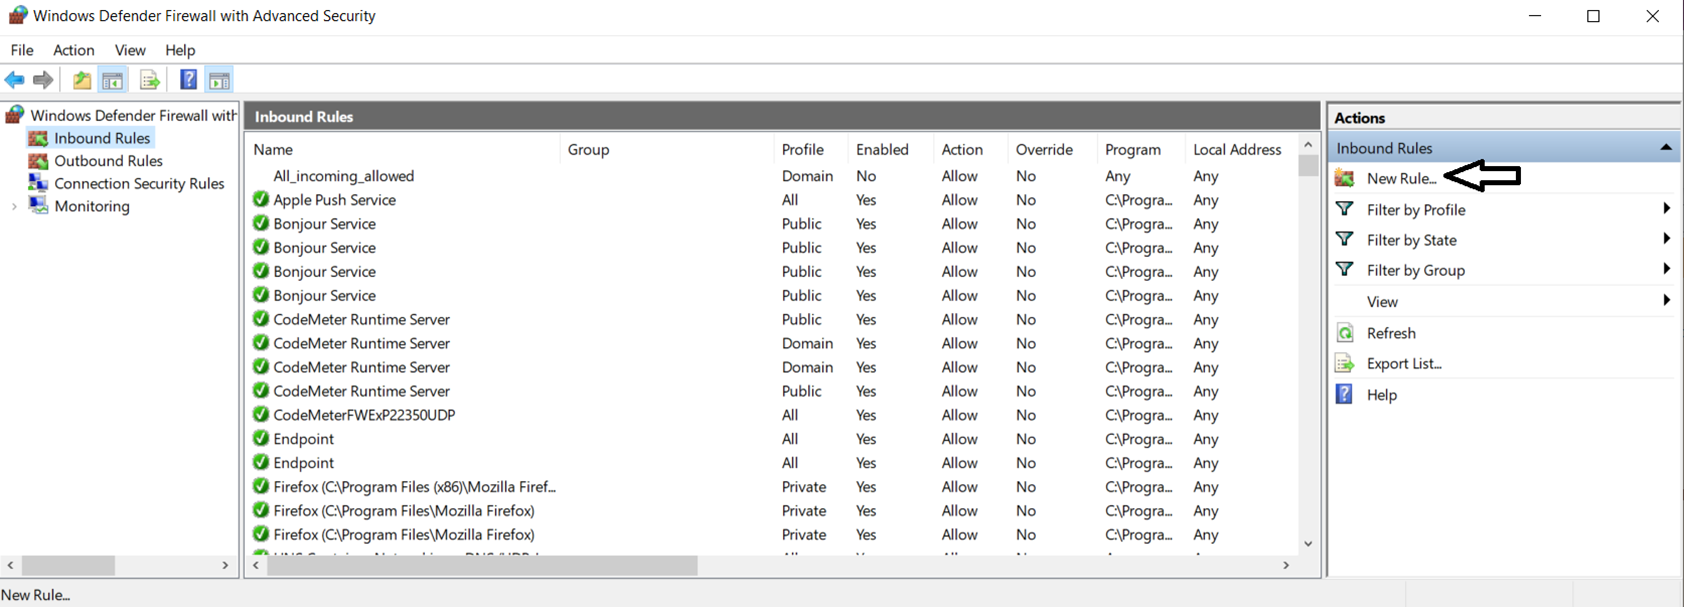Toggle the Show/Hide Action Pane icon

tap(219, 80)
